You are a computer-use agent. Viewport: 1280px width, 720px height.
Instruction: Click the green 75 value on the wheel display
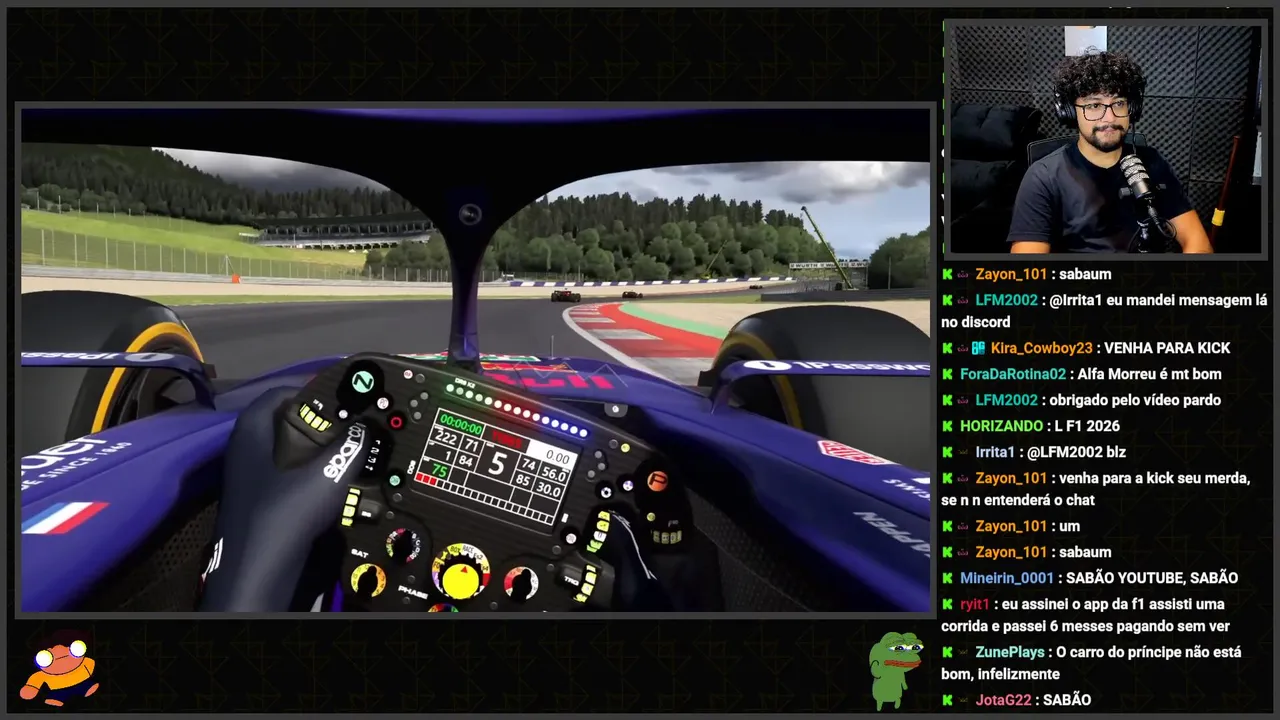tap(438, 469)
